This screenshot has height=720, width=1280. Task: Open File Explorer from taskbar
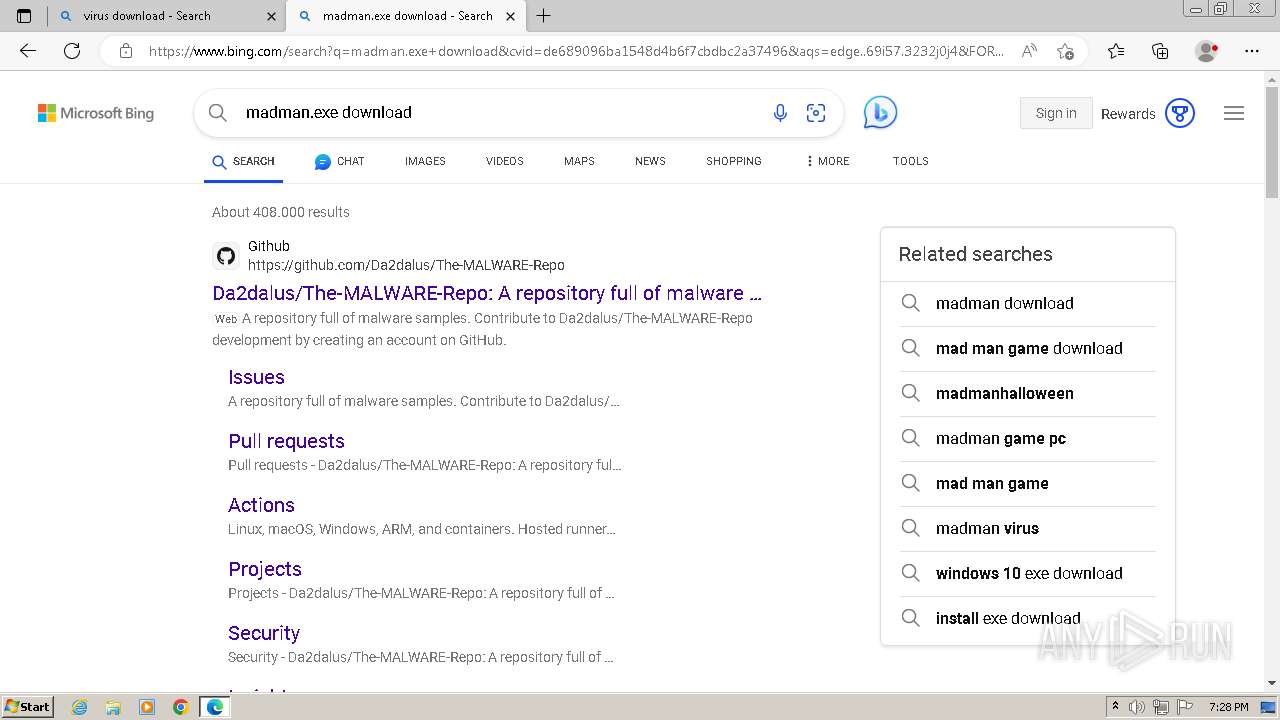click(x=113, y=707)
